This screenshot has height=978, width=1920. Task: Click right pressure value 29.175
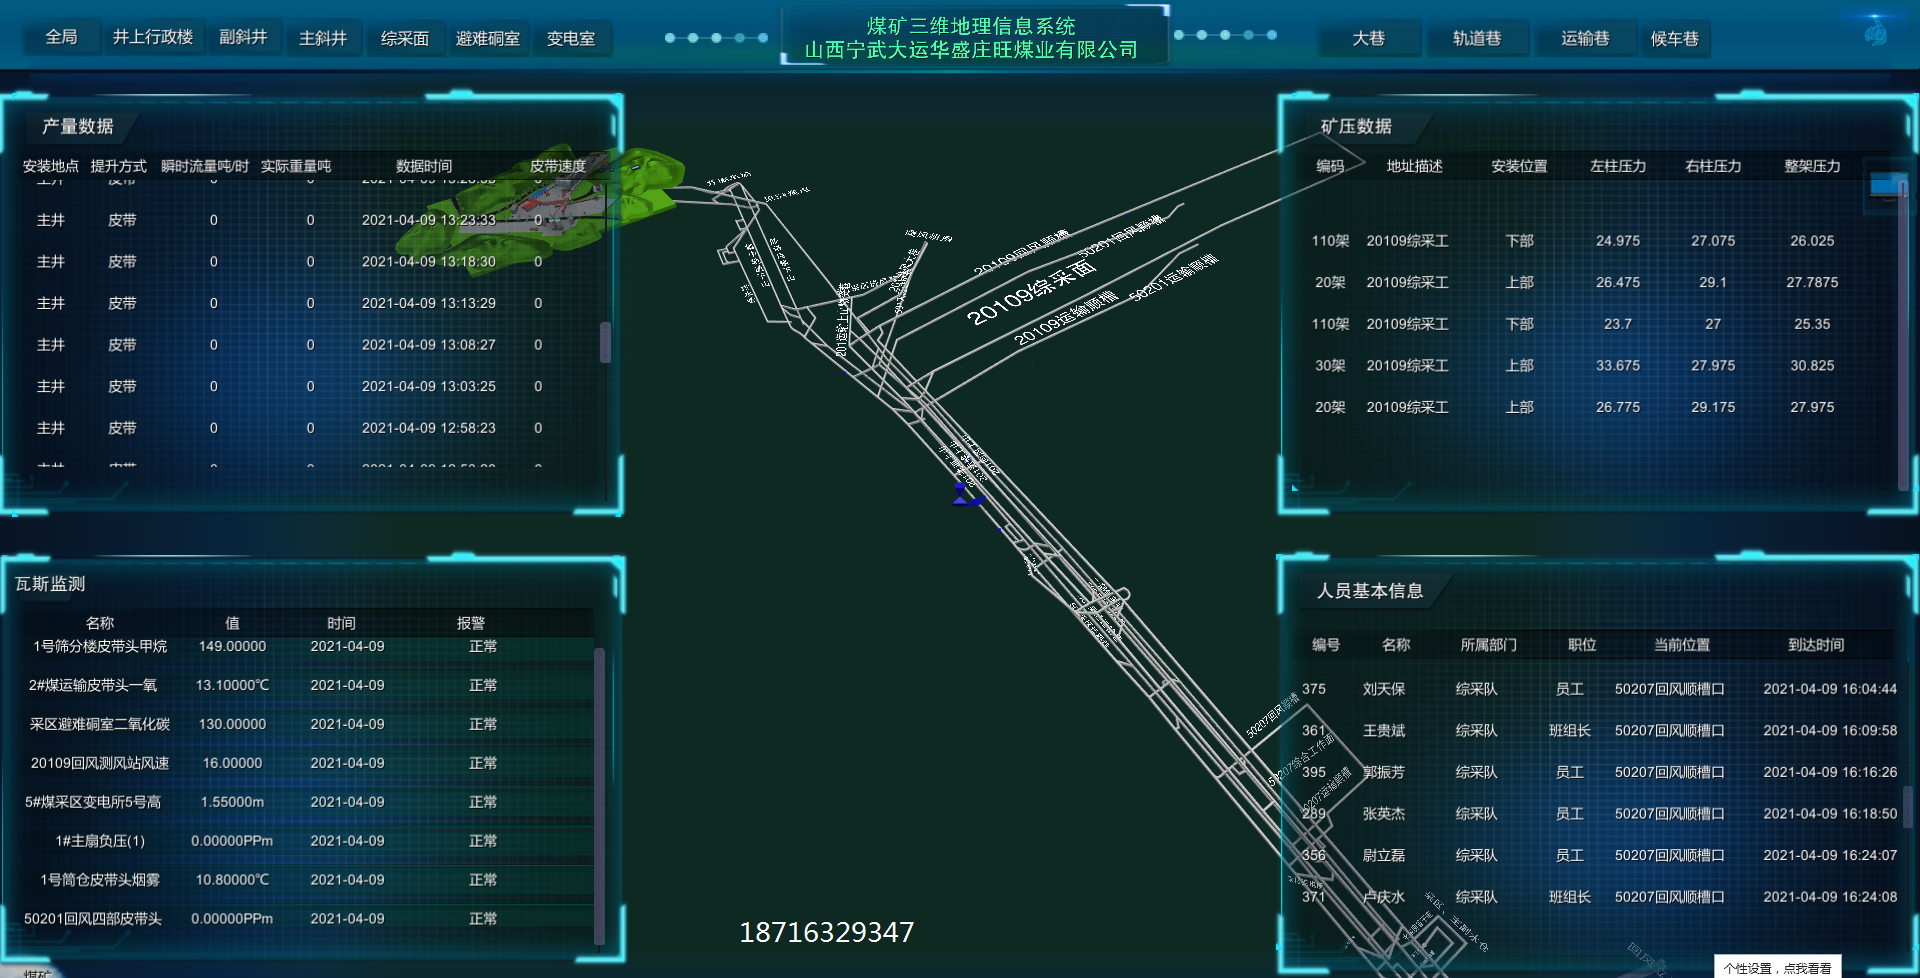1713,407
